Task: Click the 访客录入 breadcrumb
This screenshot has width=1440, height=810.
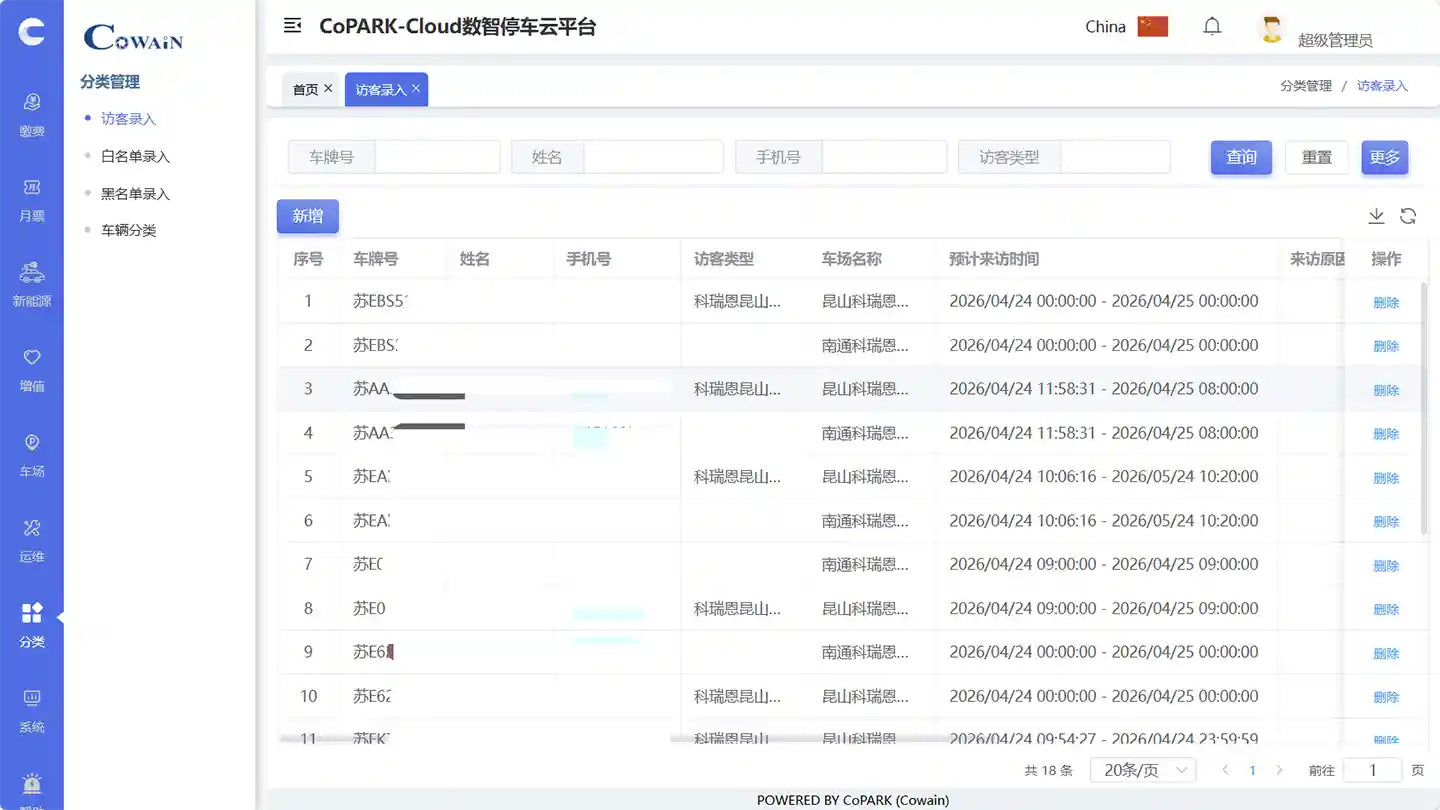Action: click(1382, 86)
